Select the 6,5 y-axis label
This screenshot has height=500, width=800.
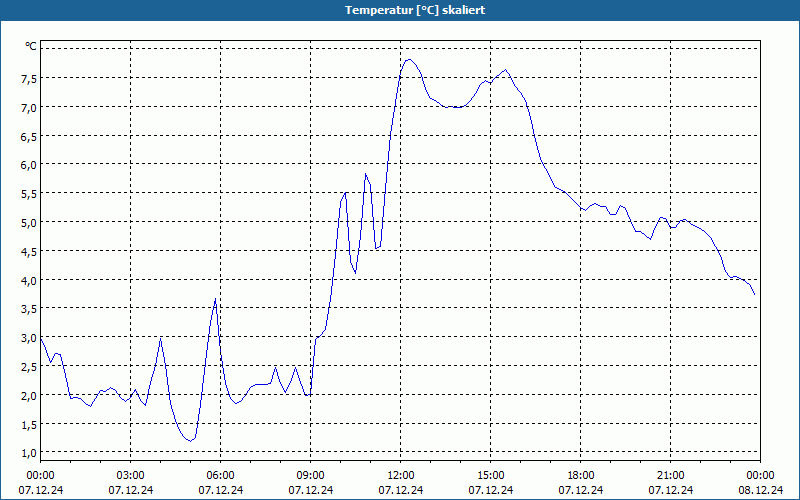[x=28, y=136]
